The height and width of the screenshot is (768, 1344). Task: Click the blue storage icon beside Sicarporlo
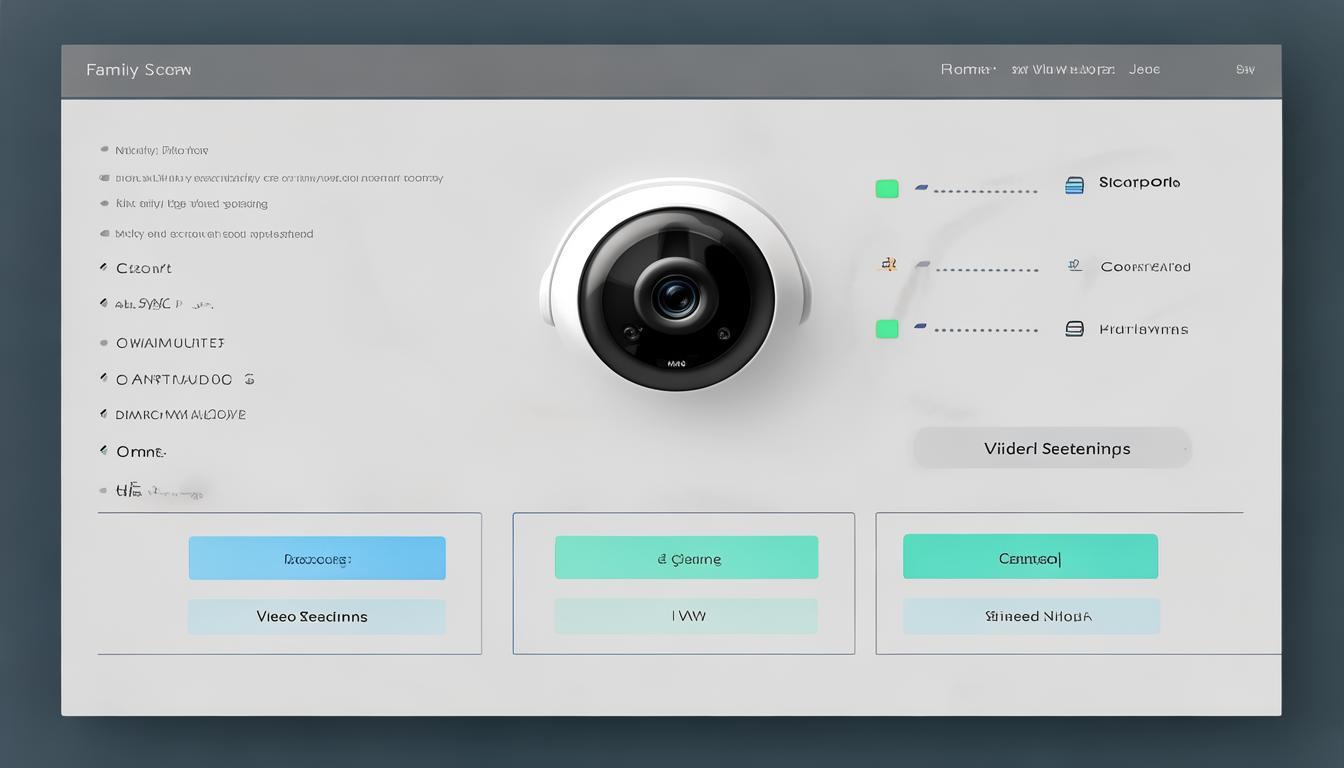click(1074, 185)
